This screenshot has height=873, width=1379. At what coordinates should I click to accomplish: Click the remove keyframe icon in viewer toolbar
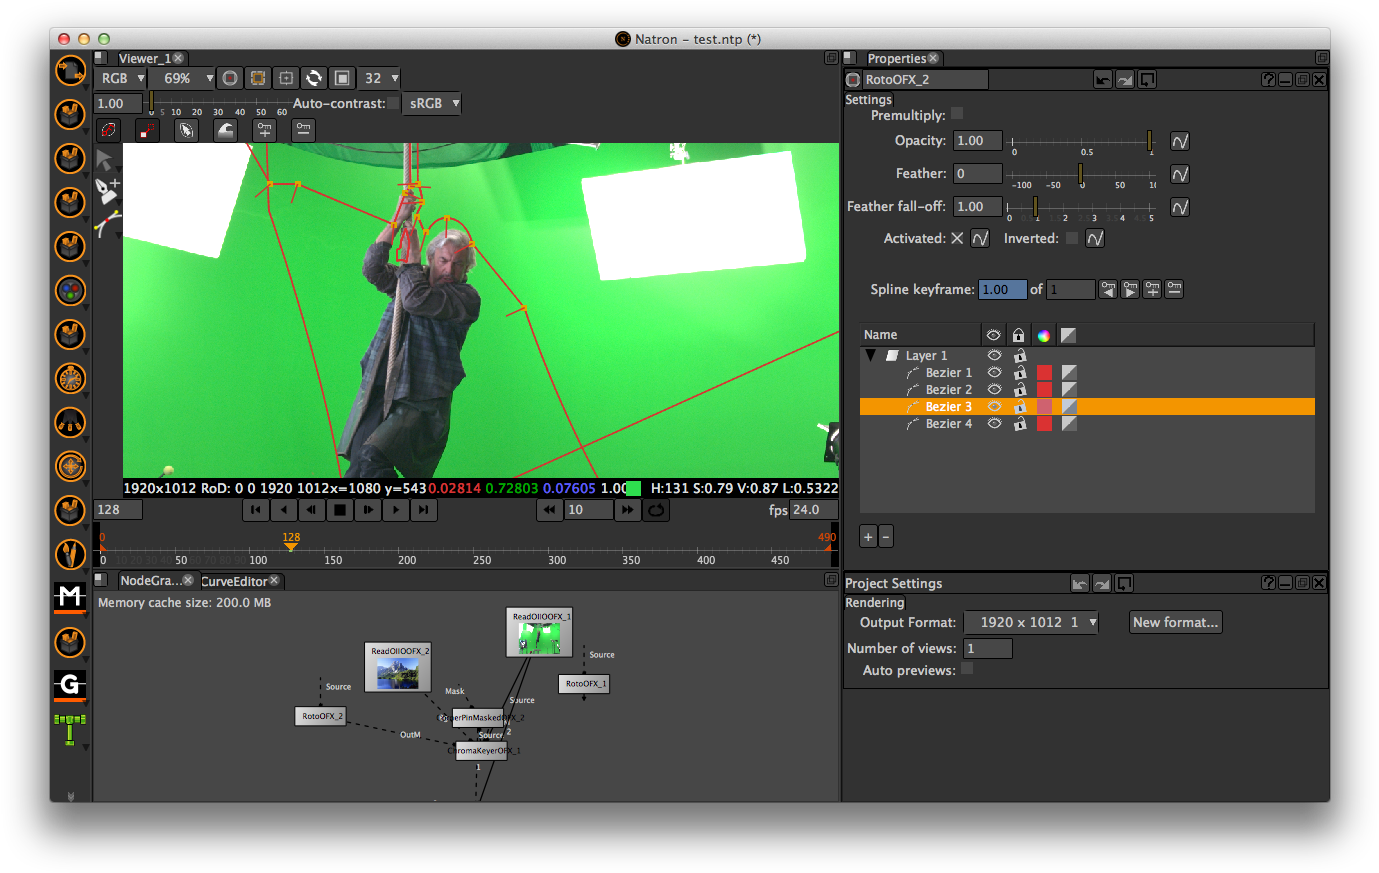pyautogui.click(x=303, y=130)
